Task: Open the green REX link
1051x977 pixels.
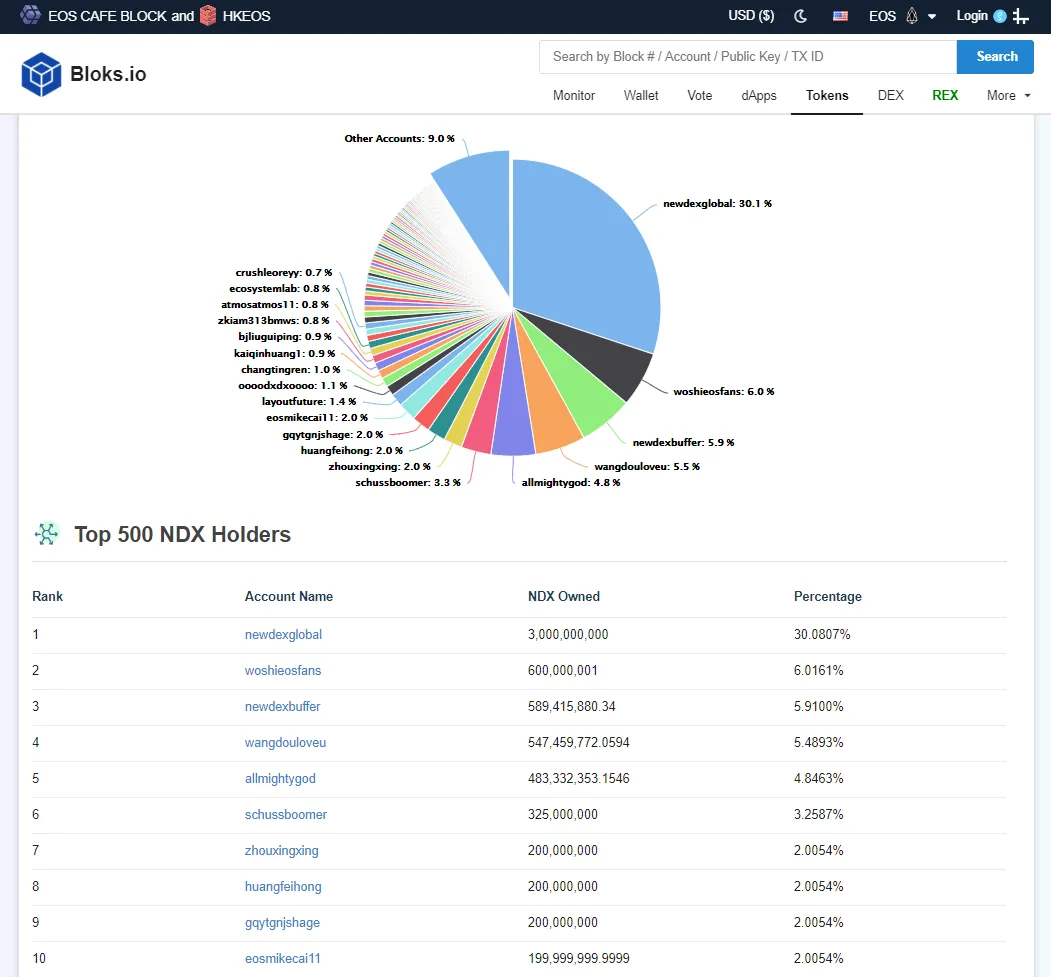Action: click(944, 95)
